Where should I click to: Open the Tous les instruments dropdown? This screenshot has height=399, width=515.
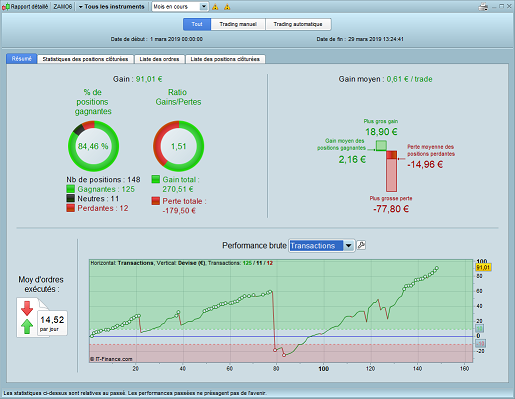tap(111, 7)
